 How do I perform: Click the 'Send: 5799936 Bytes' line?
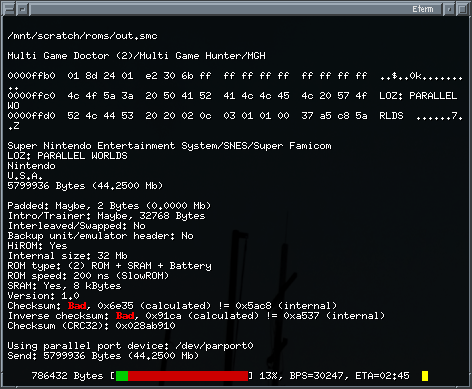click(103, 356)
